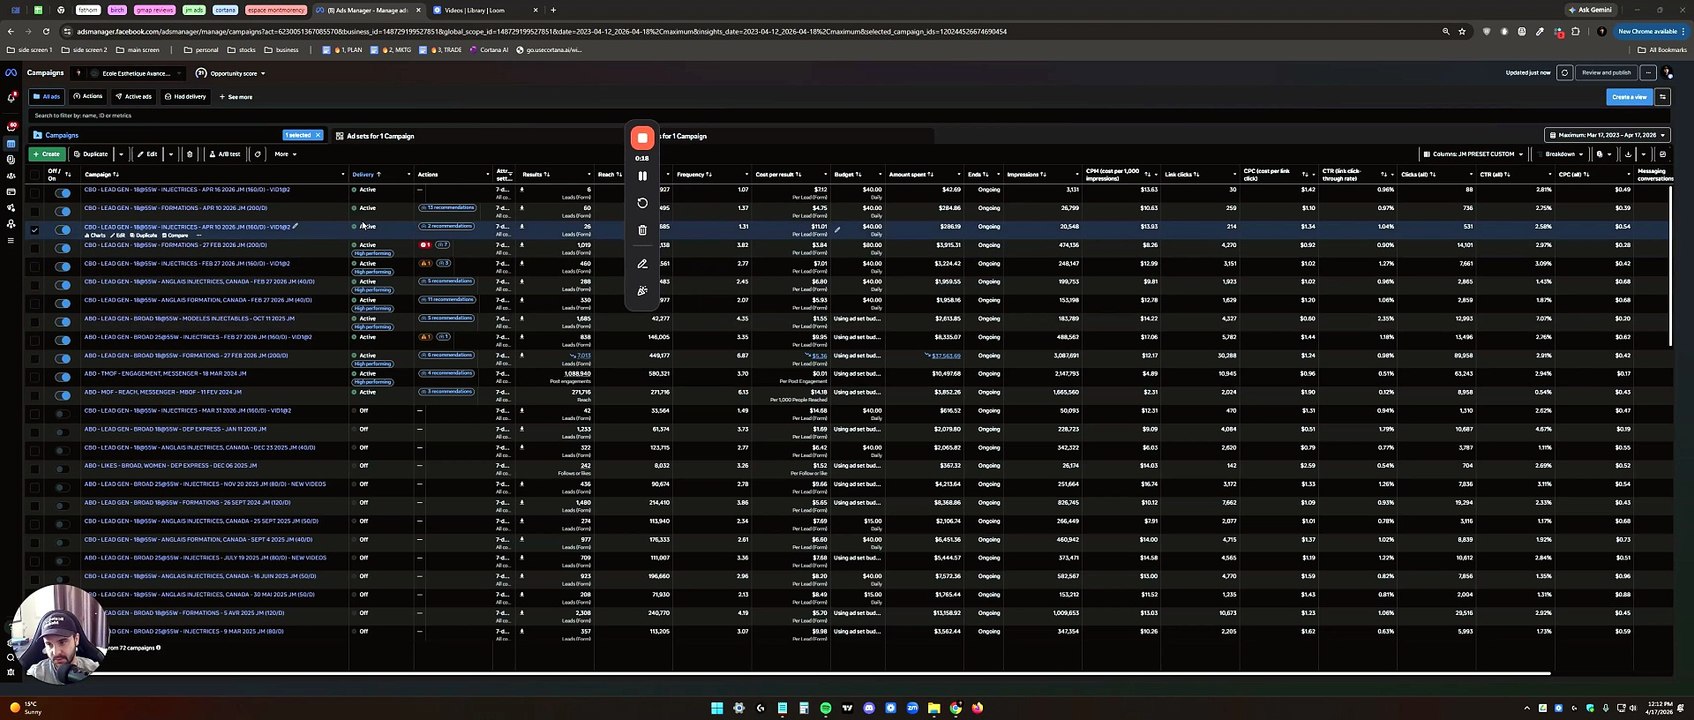Click the Refresh data icon near Updated just now
1694x720 pixels.
tap(1565, 73)
